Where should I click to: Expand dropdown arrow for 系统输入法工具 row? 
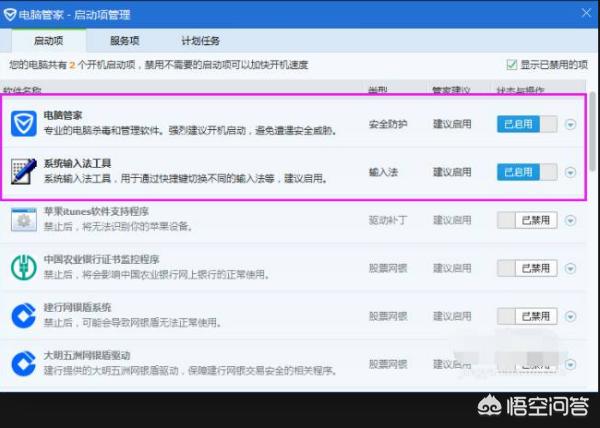pyautogui.click(x=570, y=172)
